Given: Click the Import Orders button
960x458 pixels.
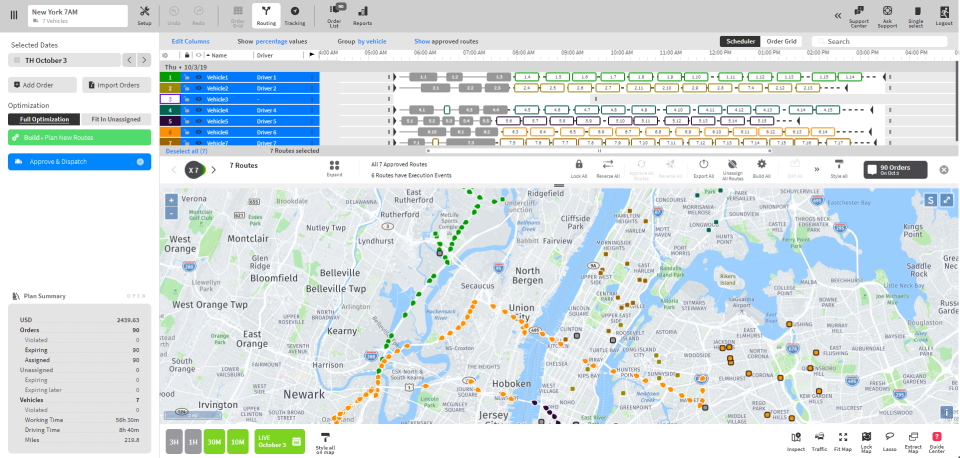Looking at the screenshot, I should 116,85.
